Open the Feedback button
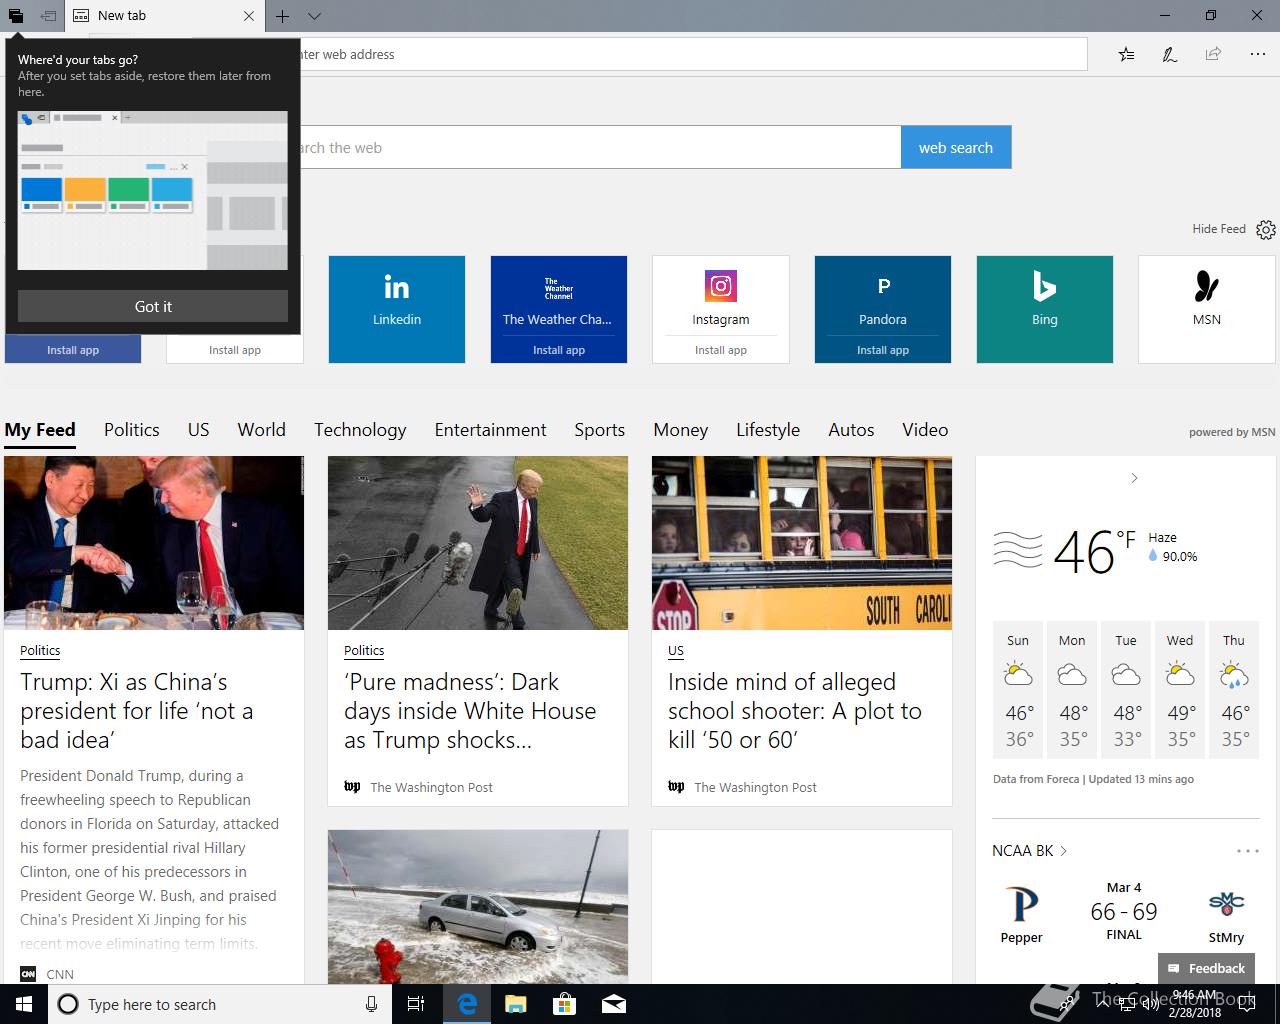Screen dimensions: 1280x1024 pyautogui.click(x=1206, y=968)
